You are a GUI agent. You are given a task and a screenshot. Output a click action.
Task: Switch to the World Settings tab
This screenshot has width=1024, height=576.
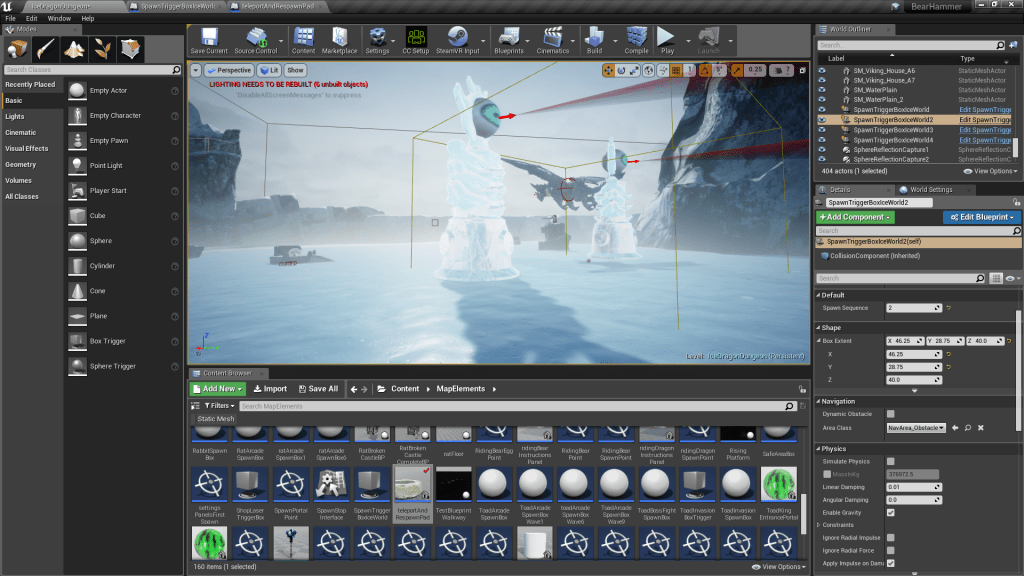tap(931, 189)
